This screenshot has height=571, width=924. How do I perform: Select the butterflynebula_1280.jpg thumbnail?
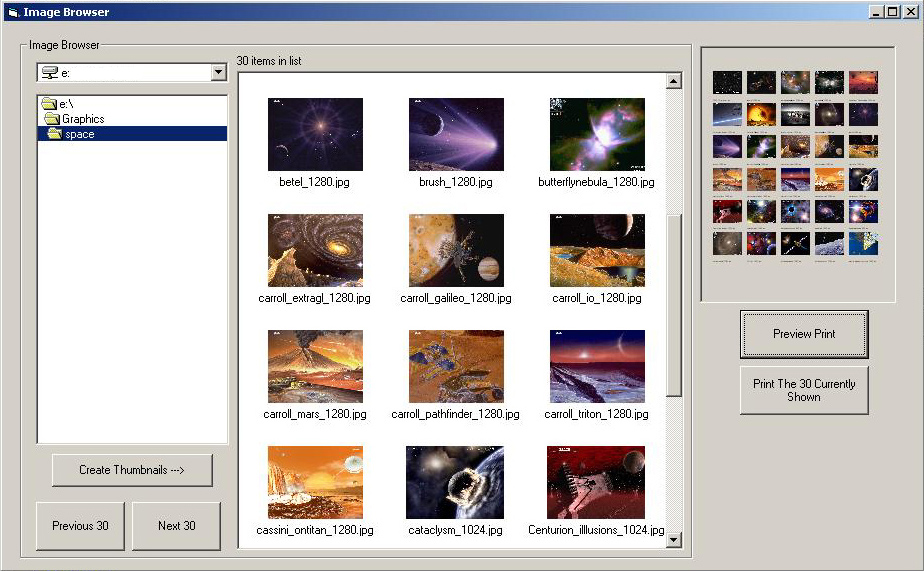click(597, 135)
